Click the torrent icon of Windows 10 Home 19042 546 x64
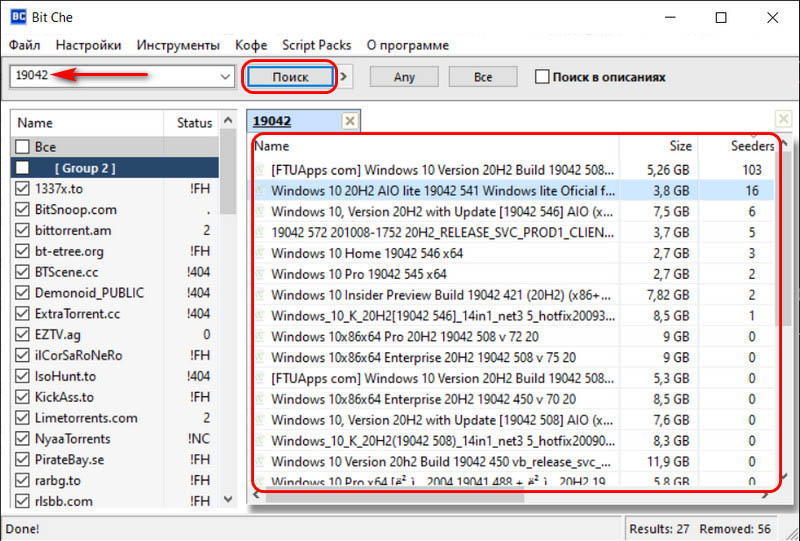This screenshot has width=800, height=541. coord(260,253)
